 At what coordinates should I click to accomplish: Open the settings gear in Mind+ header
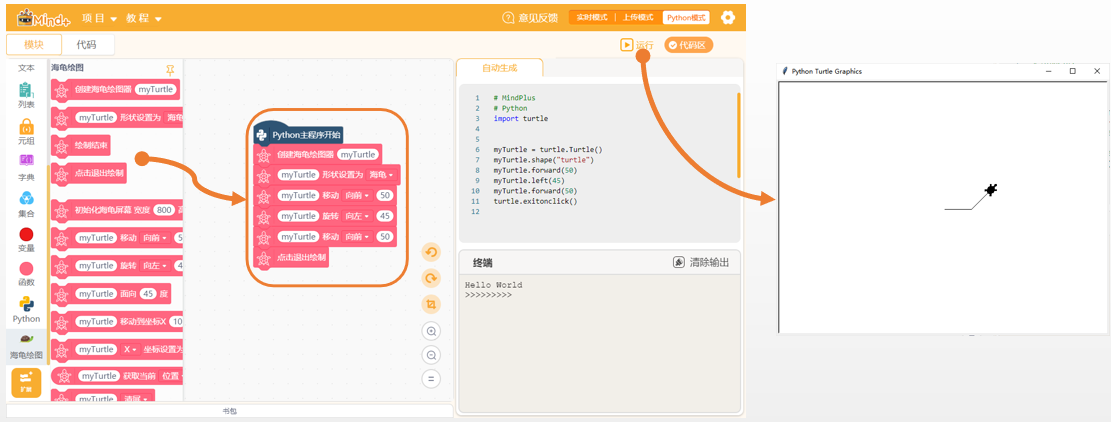click(728, 18)
